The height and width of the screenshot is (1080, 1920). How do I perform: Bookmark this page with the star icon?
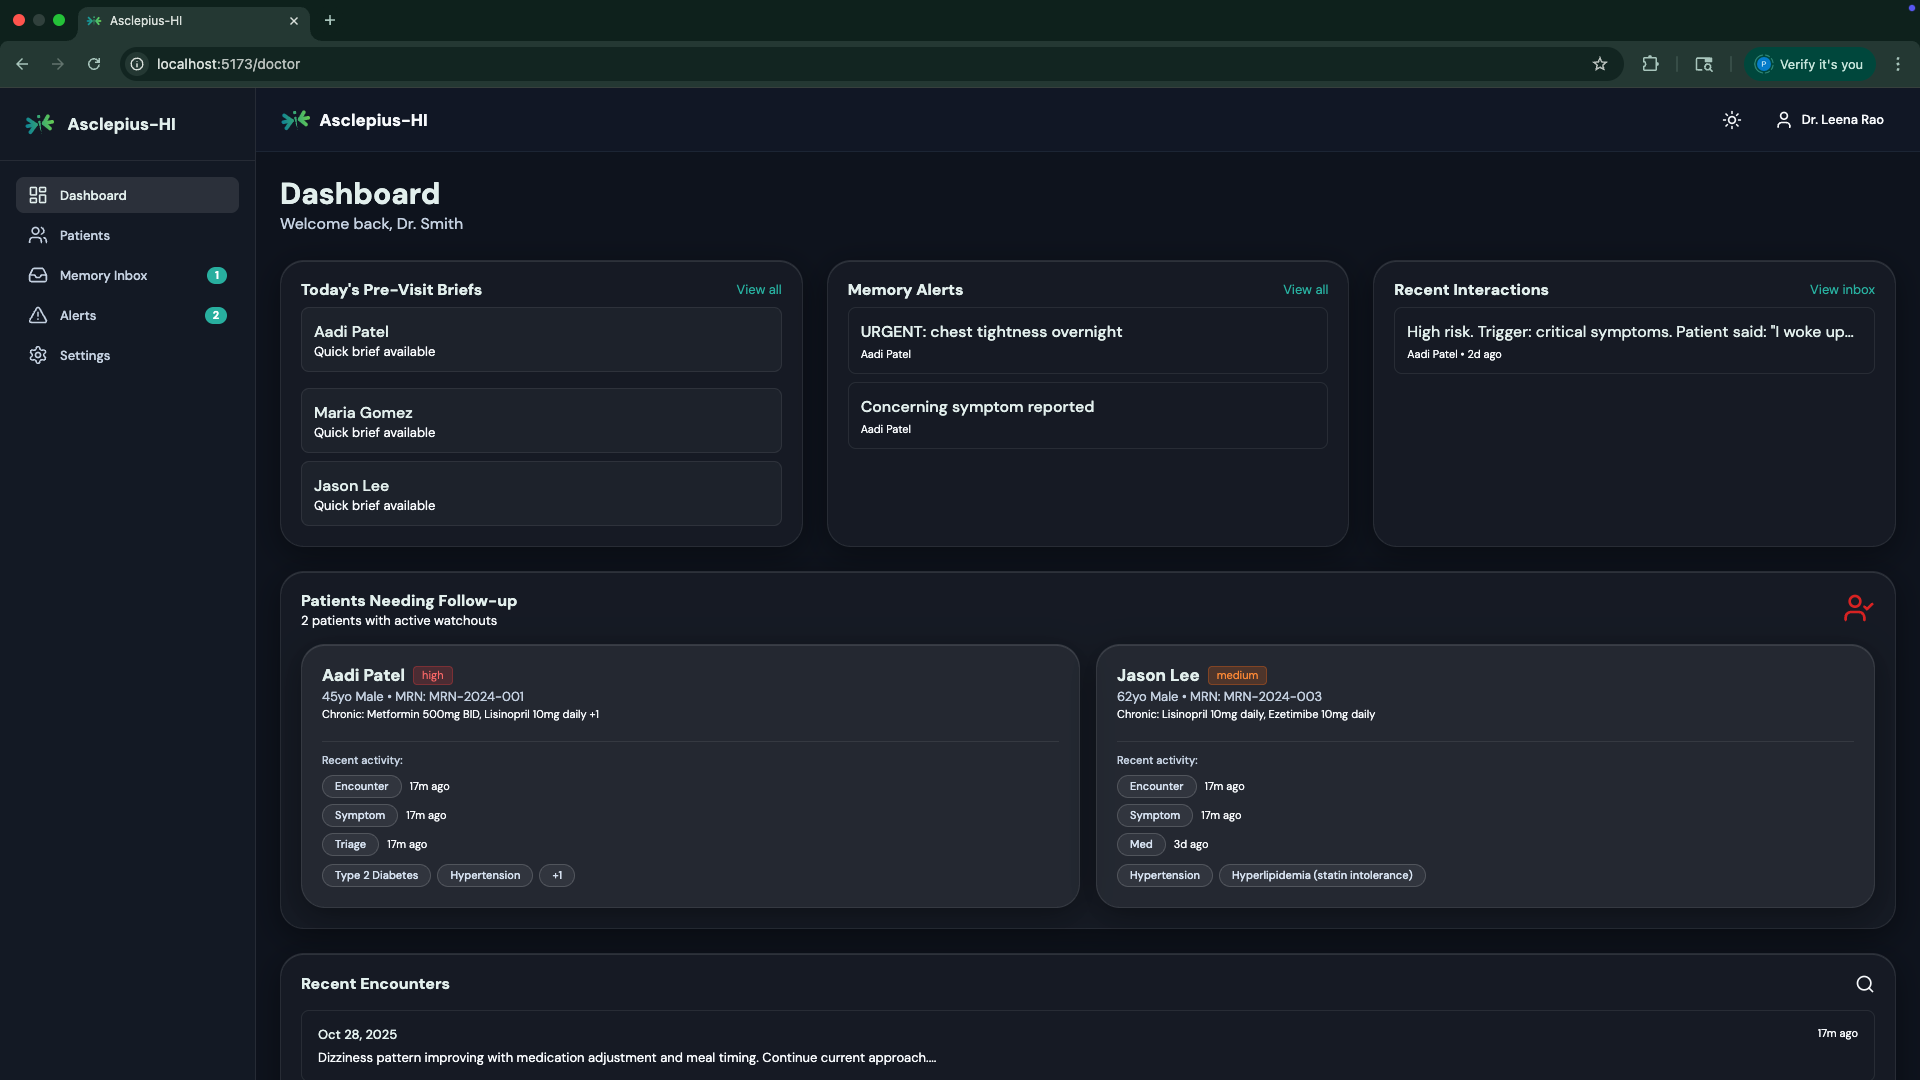[x=1600, y=64]
